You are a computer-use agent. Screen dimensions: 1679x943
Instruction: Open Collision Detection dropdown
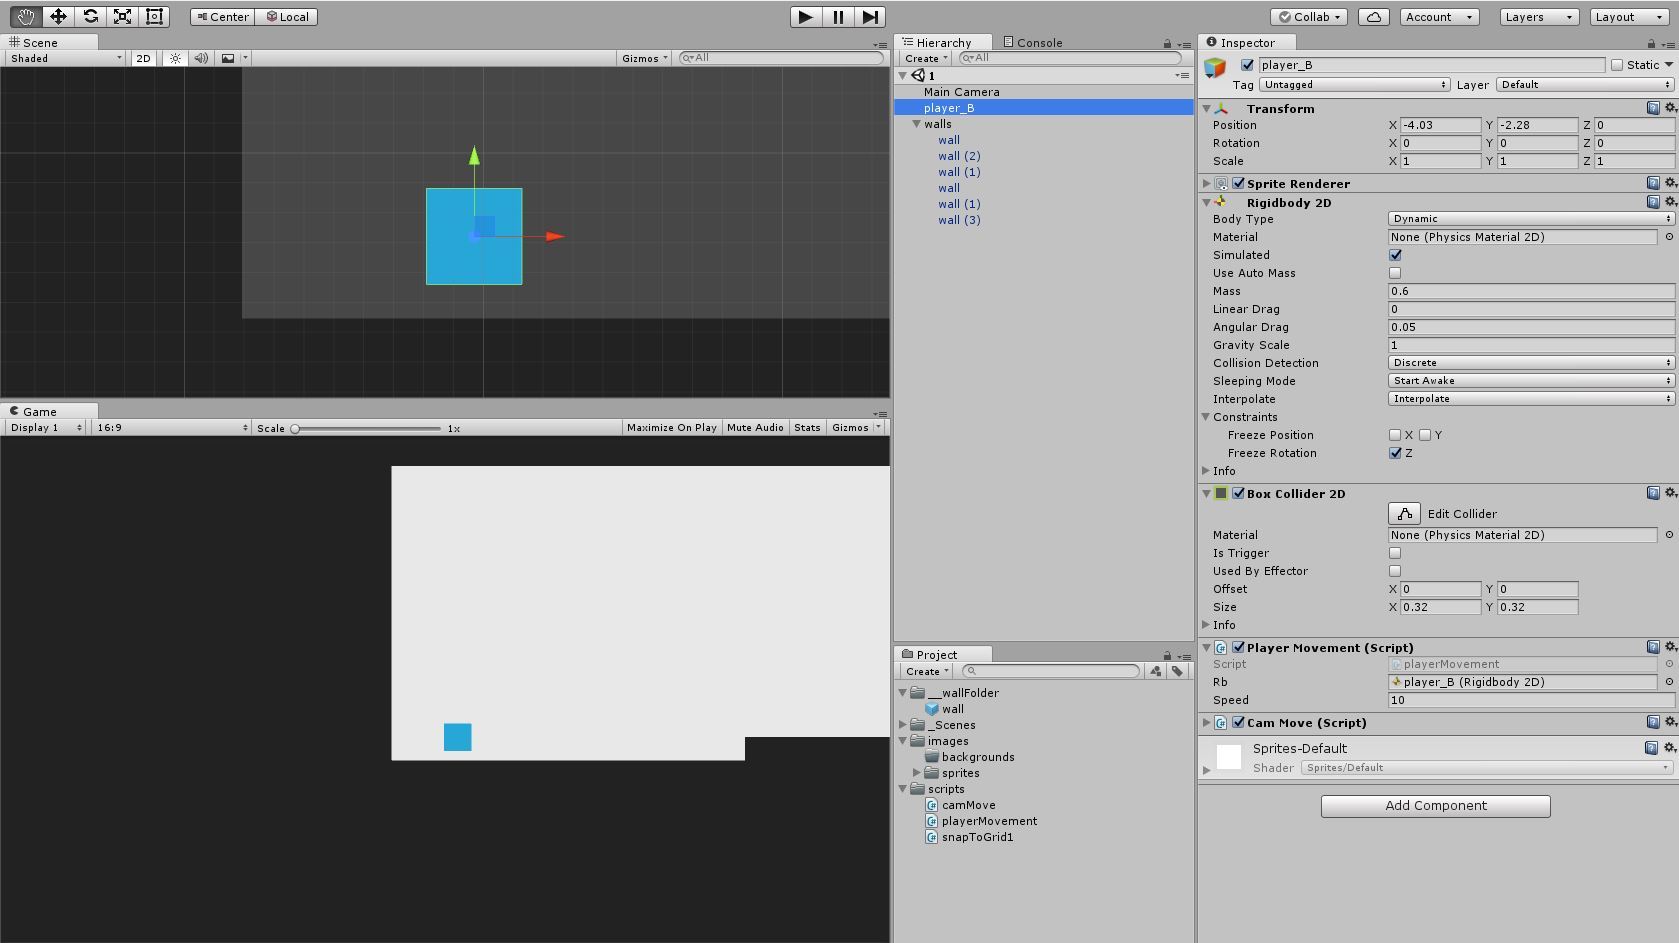(x=1531, y=363)
